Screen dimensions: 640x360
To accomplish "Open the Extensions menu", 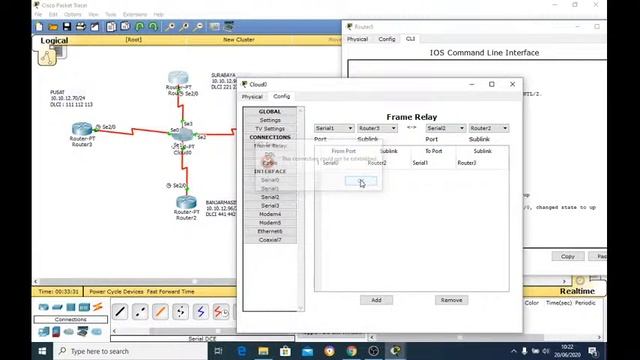I will (x=135, y=14).
